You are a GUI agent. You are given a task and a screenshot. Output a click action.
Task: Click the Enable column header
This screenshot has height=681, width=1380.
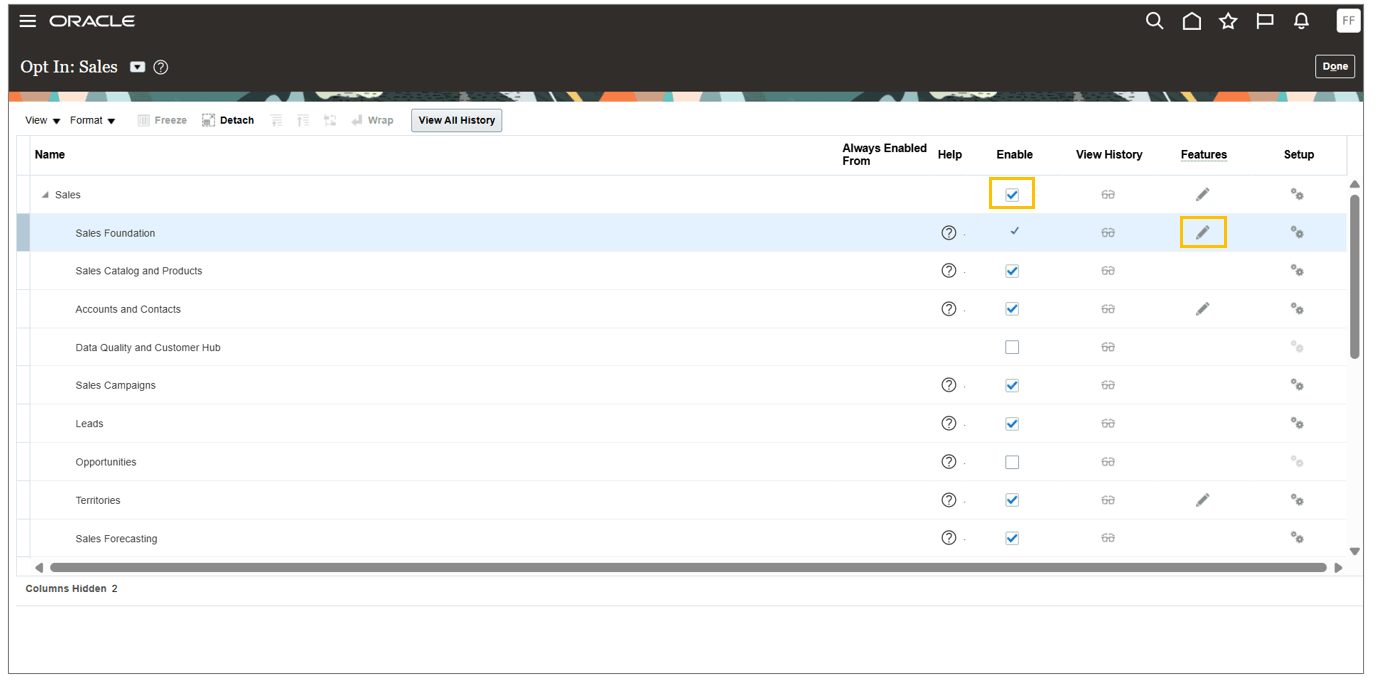click(1014, 154)
